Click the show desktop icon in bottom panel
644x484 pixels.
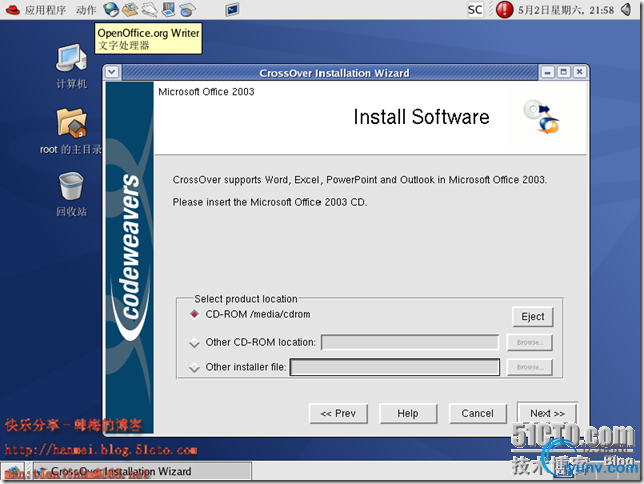click(13, 472)
